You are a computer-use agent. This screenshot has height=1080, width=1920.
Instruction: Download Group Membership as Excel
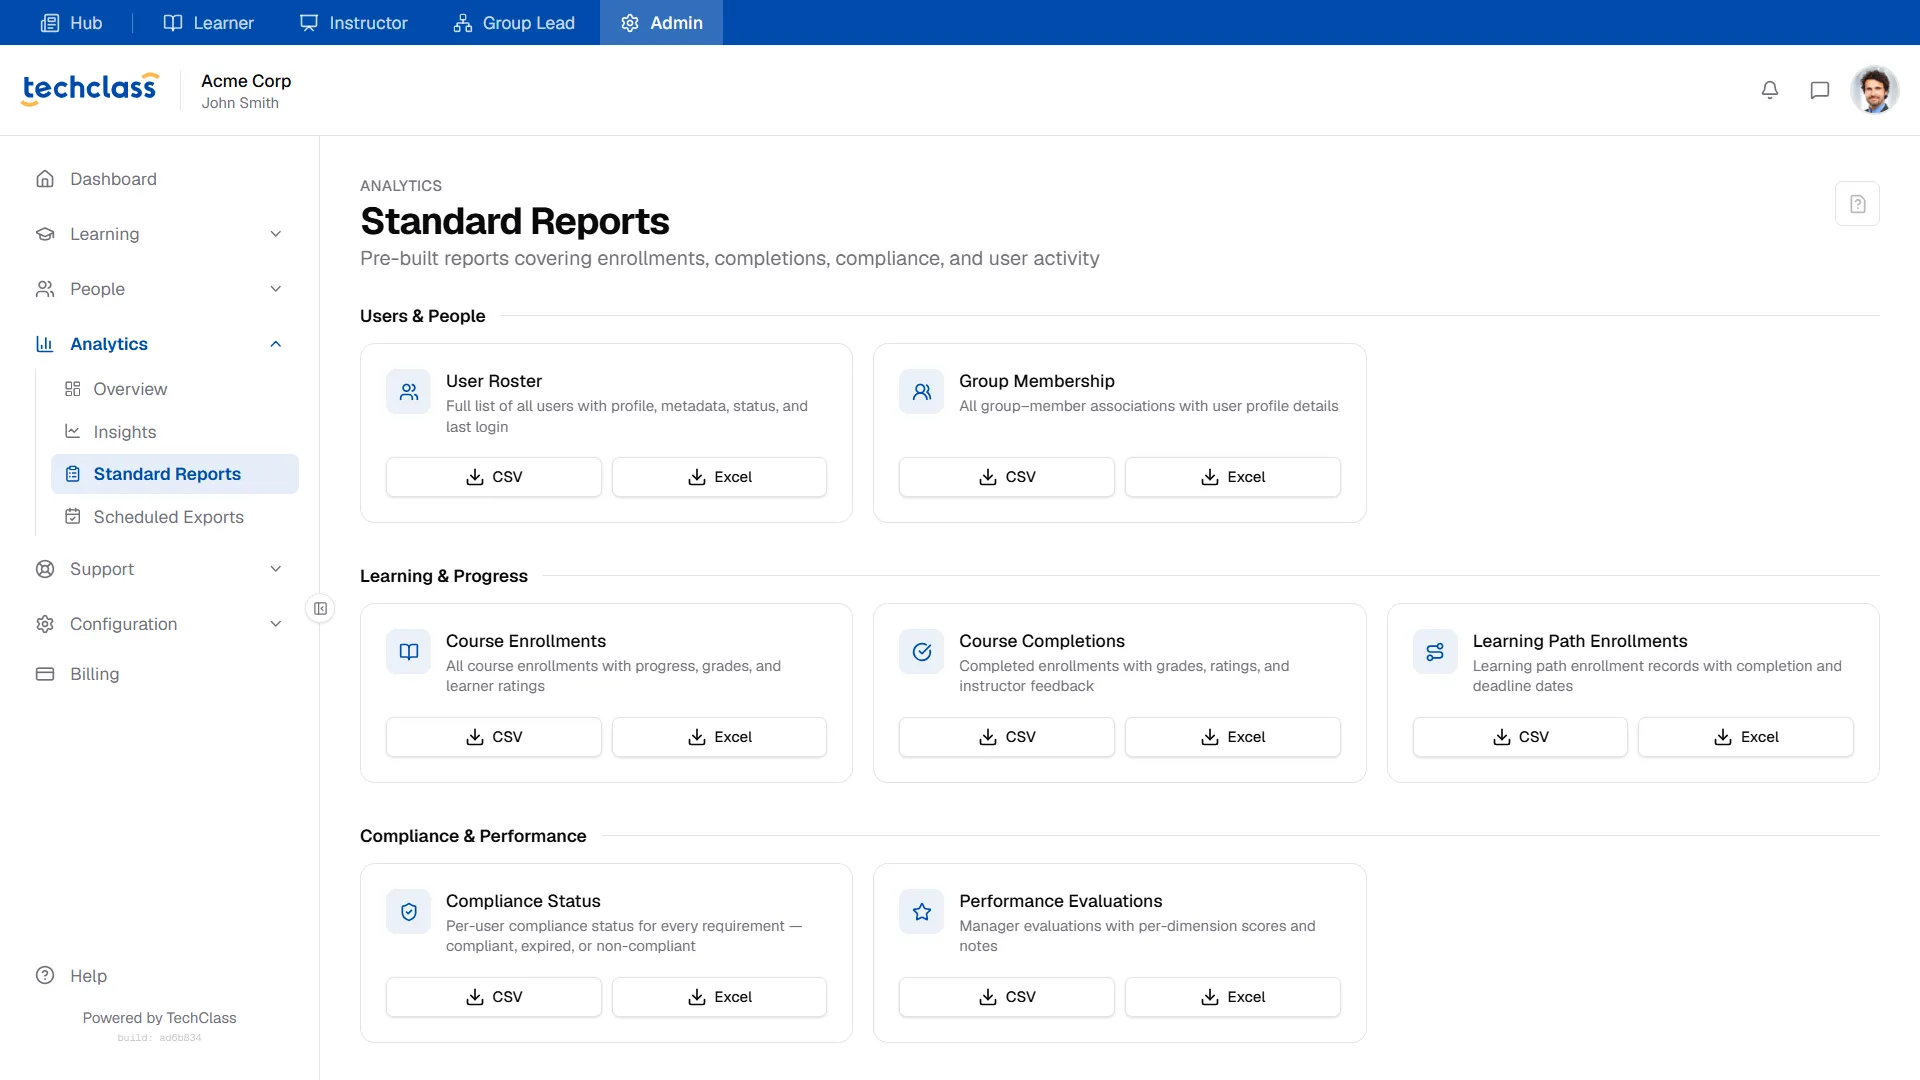coord(1233,477)
